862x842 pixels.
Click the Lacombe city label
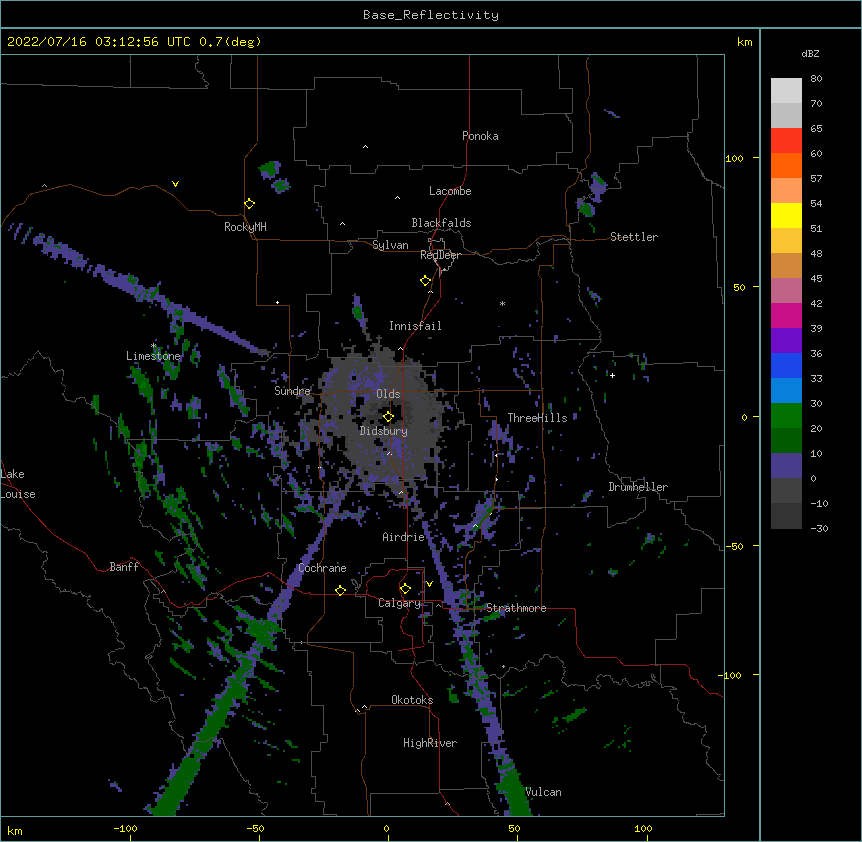click(450, 191)
